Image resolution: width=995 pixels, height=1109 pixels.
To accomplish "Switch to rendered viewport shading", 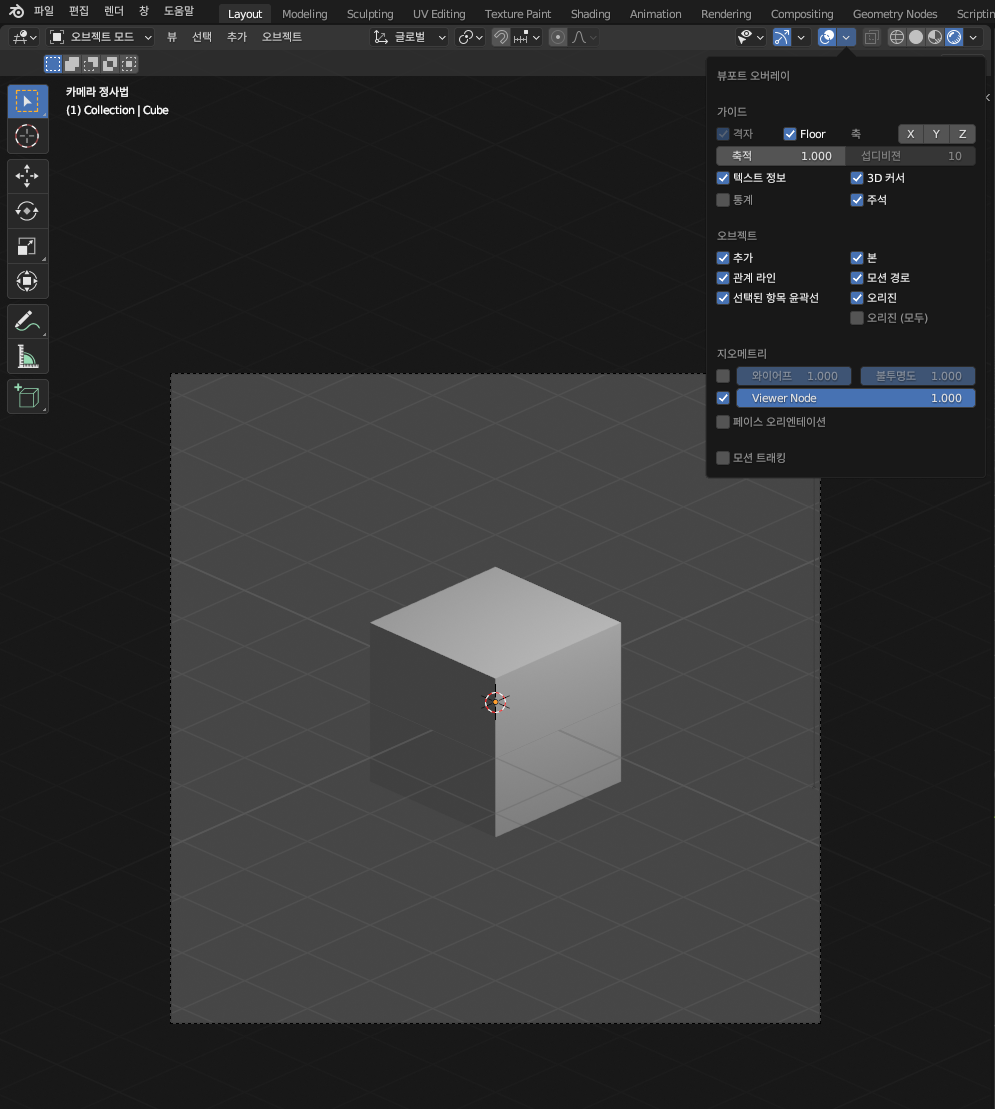I will click(954, 37).
